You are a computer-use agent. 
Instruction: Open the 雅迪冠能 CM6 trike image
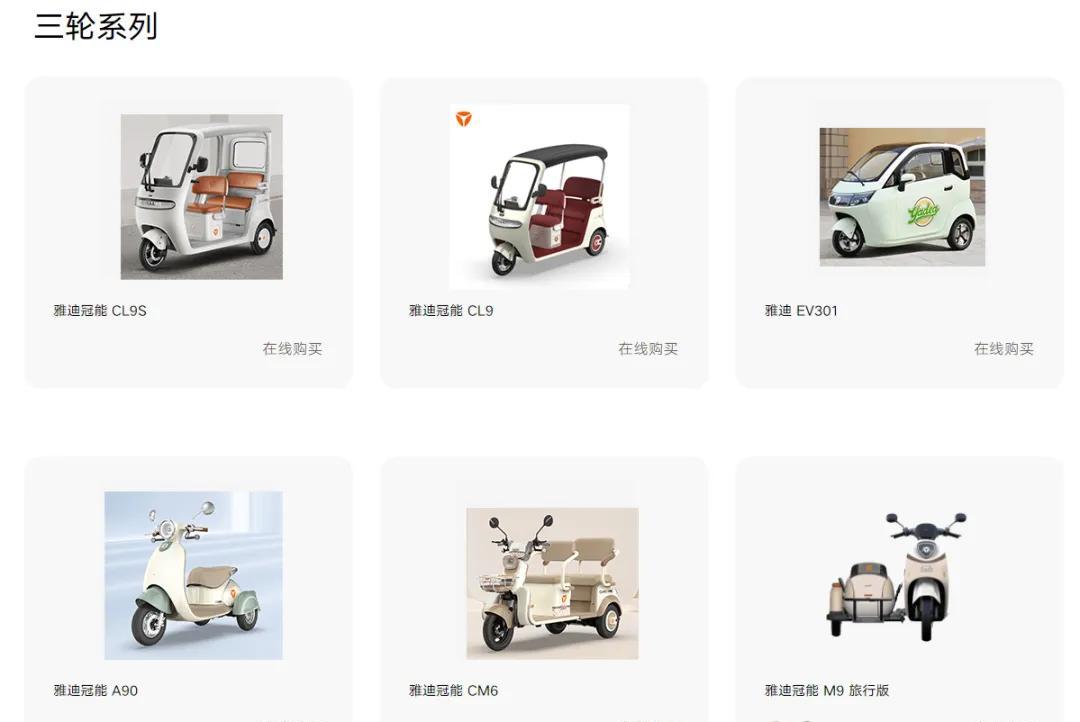552,584
